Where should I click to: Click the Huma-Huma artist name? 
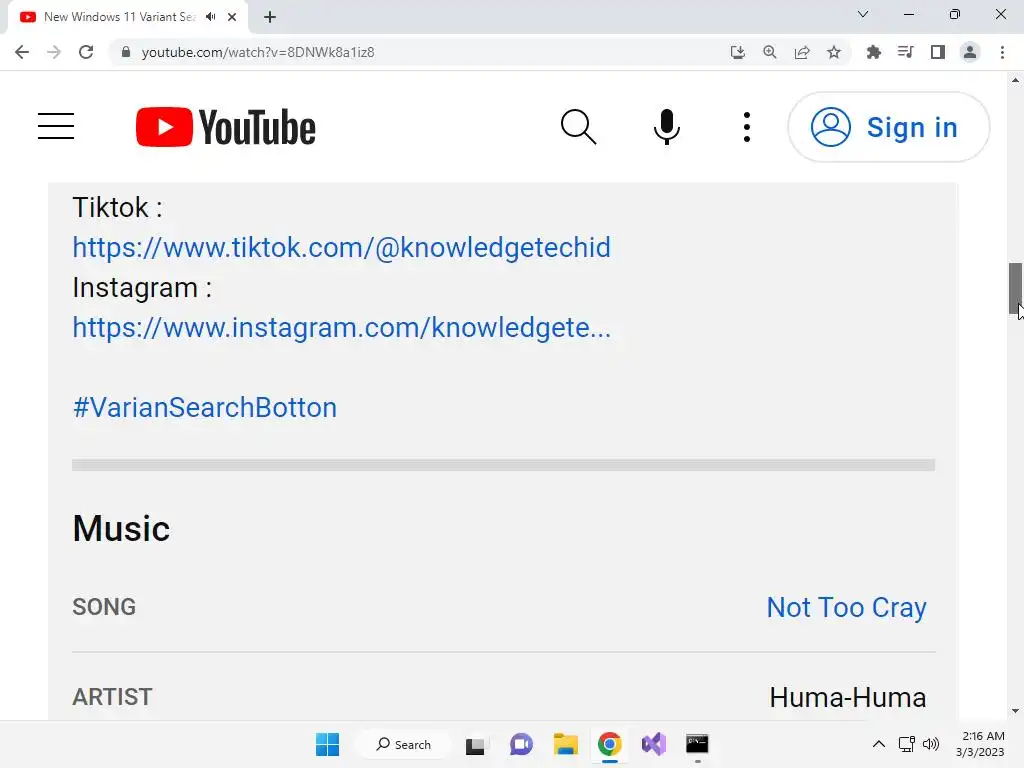pos(848,697)
